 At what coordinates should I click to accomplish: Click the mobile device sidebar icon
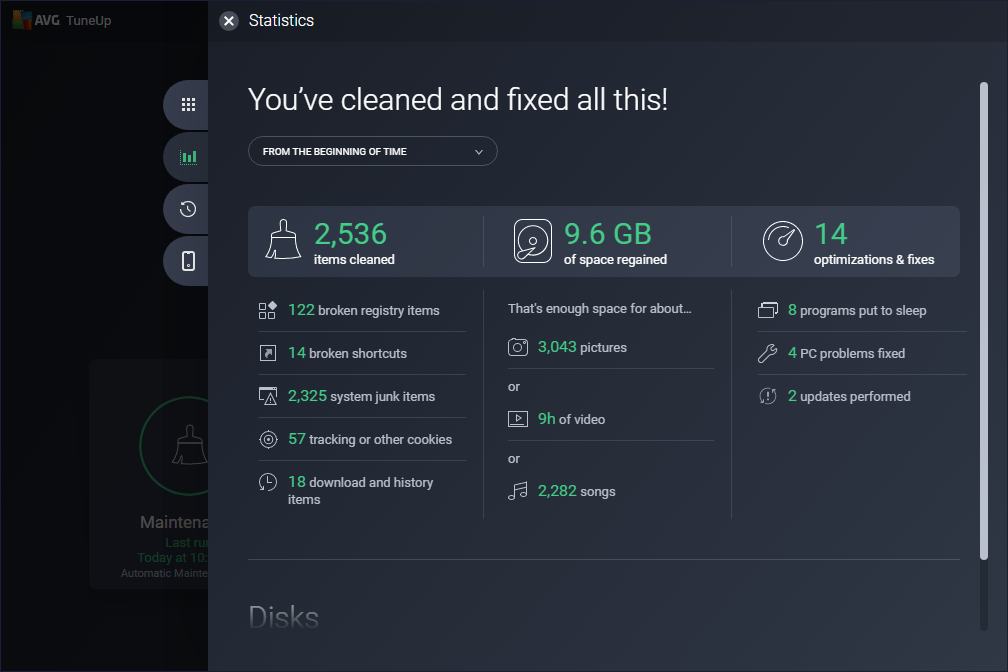coord(186,260)
